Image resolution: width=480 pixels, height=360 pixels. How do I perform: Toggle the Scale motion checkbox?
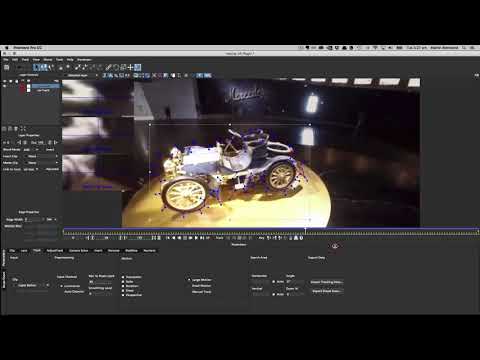(x=123, y=282)
